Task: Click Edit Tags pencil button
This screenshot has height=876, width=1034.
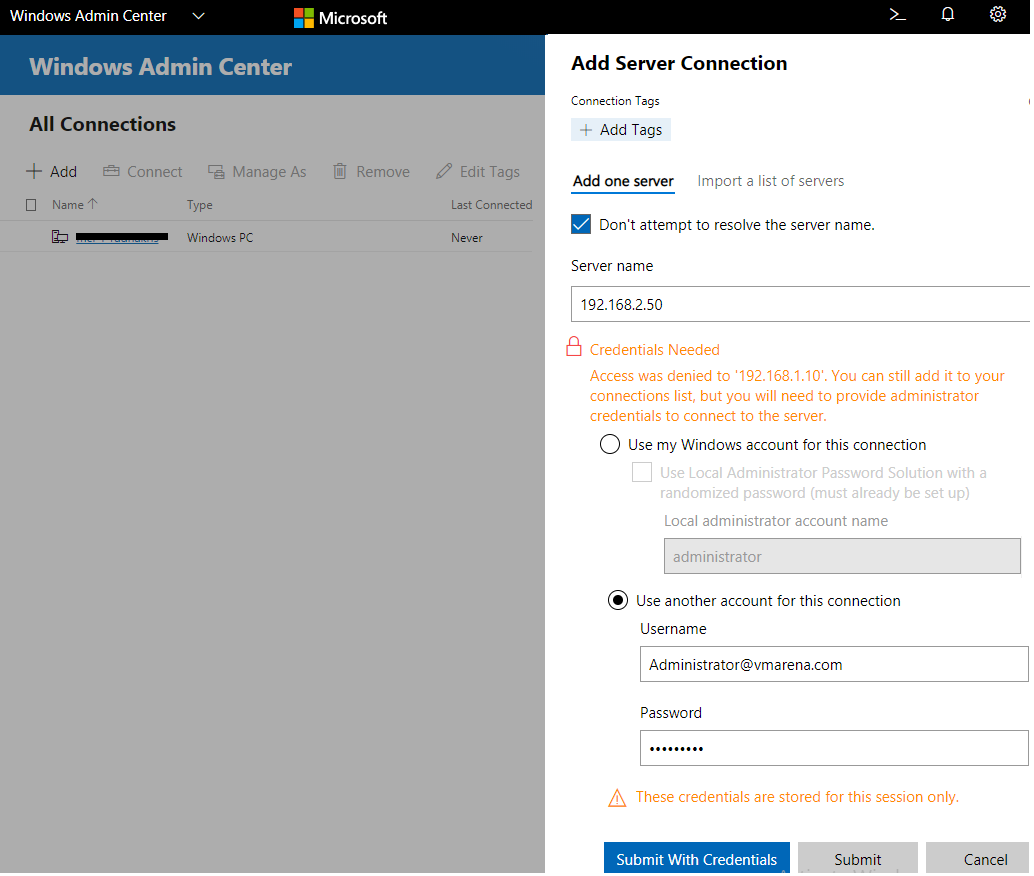Action: click(x=478, y=172)
